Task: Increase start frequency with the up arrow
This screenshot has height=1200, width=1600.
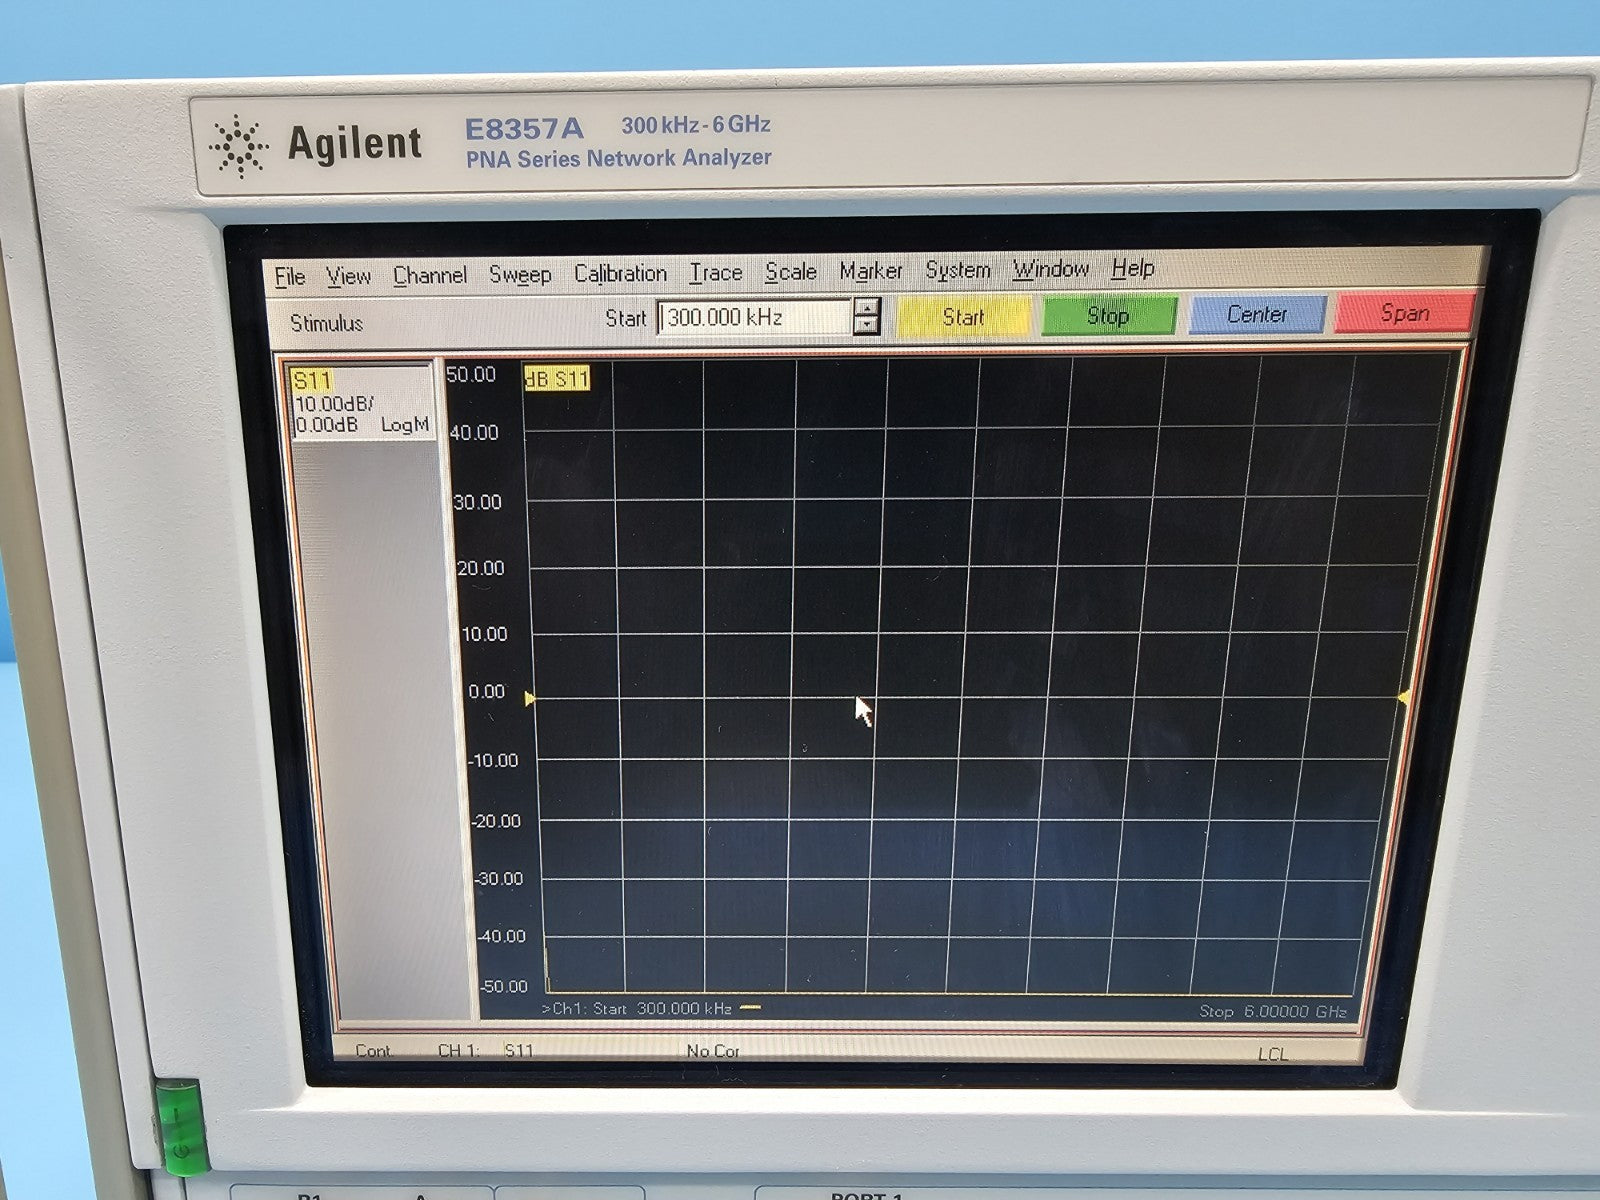Action: 868,308
